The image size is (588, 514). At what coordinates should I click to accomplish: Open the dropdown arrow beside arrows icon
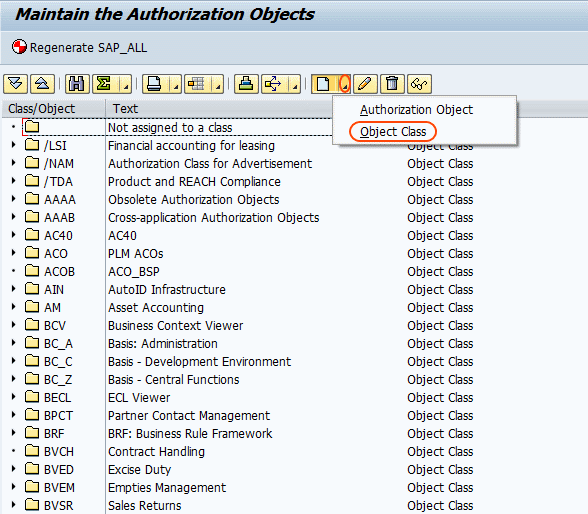(x=294, y=83)
